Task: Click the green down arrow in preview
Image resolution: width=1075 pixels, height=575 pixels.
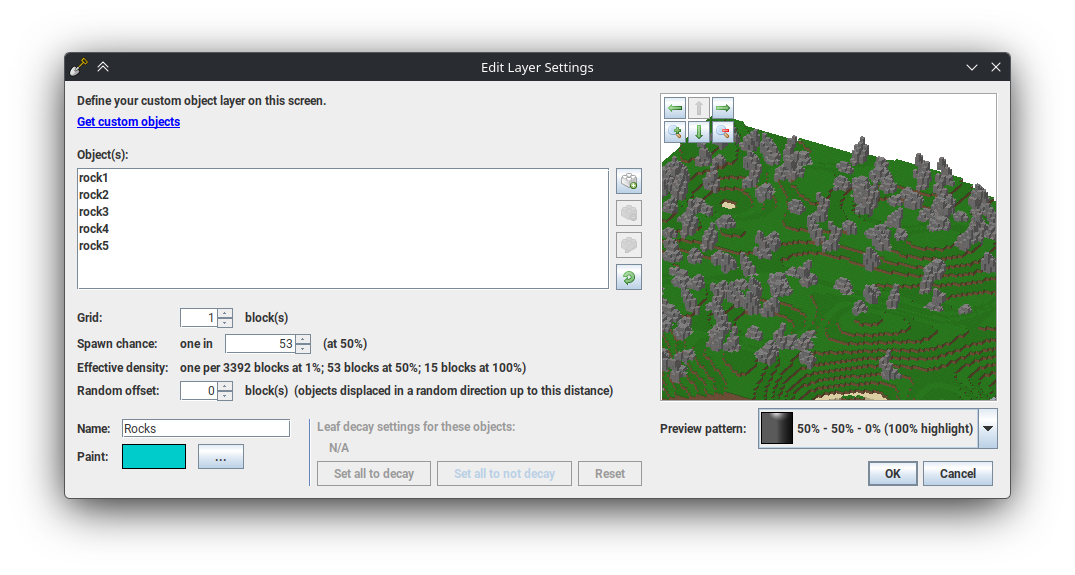Action: 699,131
